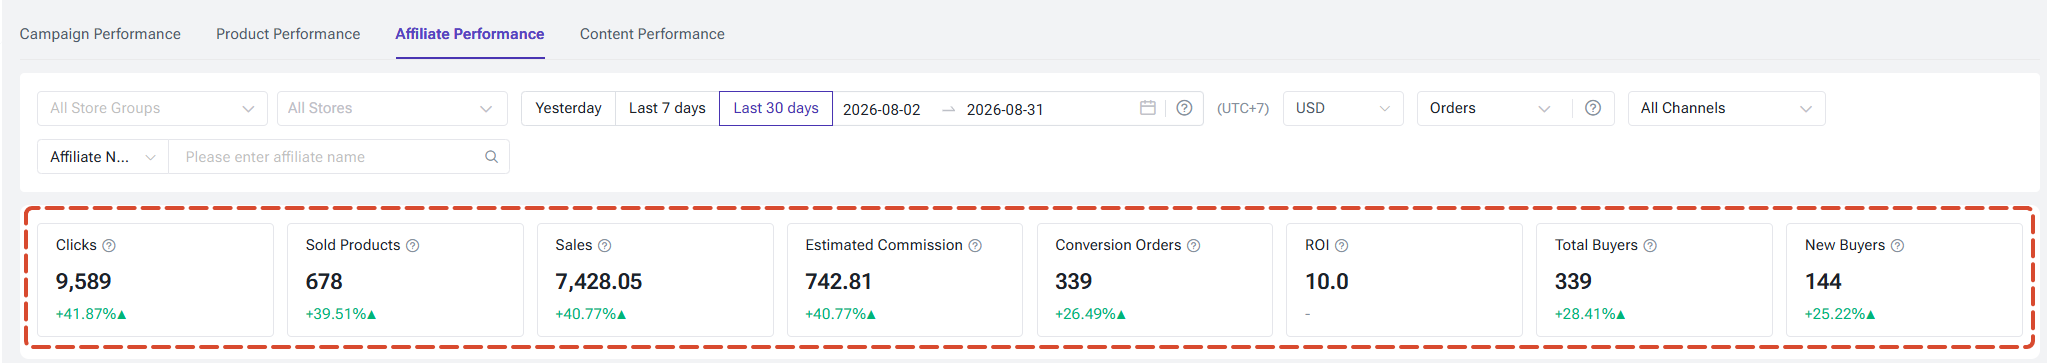
Task: Edit start date 2026-08-02
Action: pyautogui.click(x=881, y=109)
